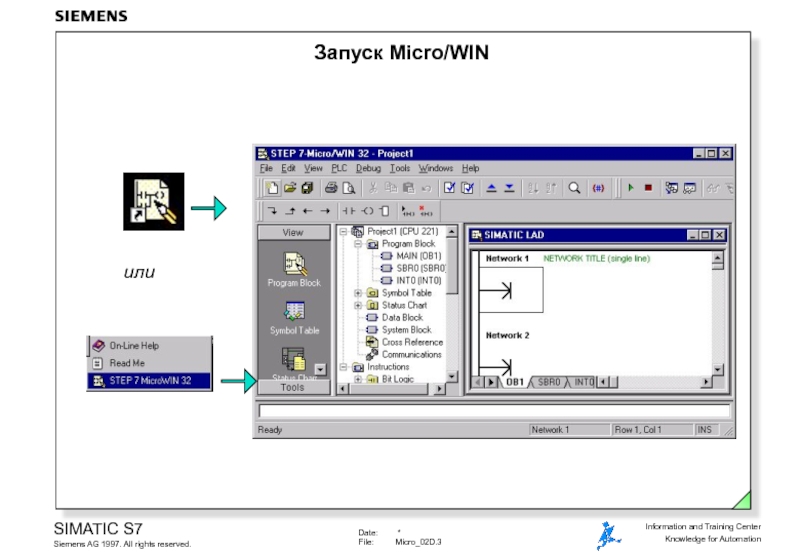The image size is (800, 554).
Task: Click the Compile checkmark icon
Action: (449, 188)
